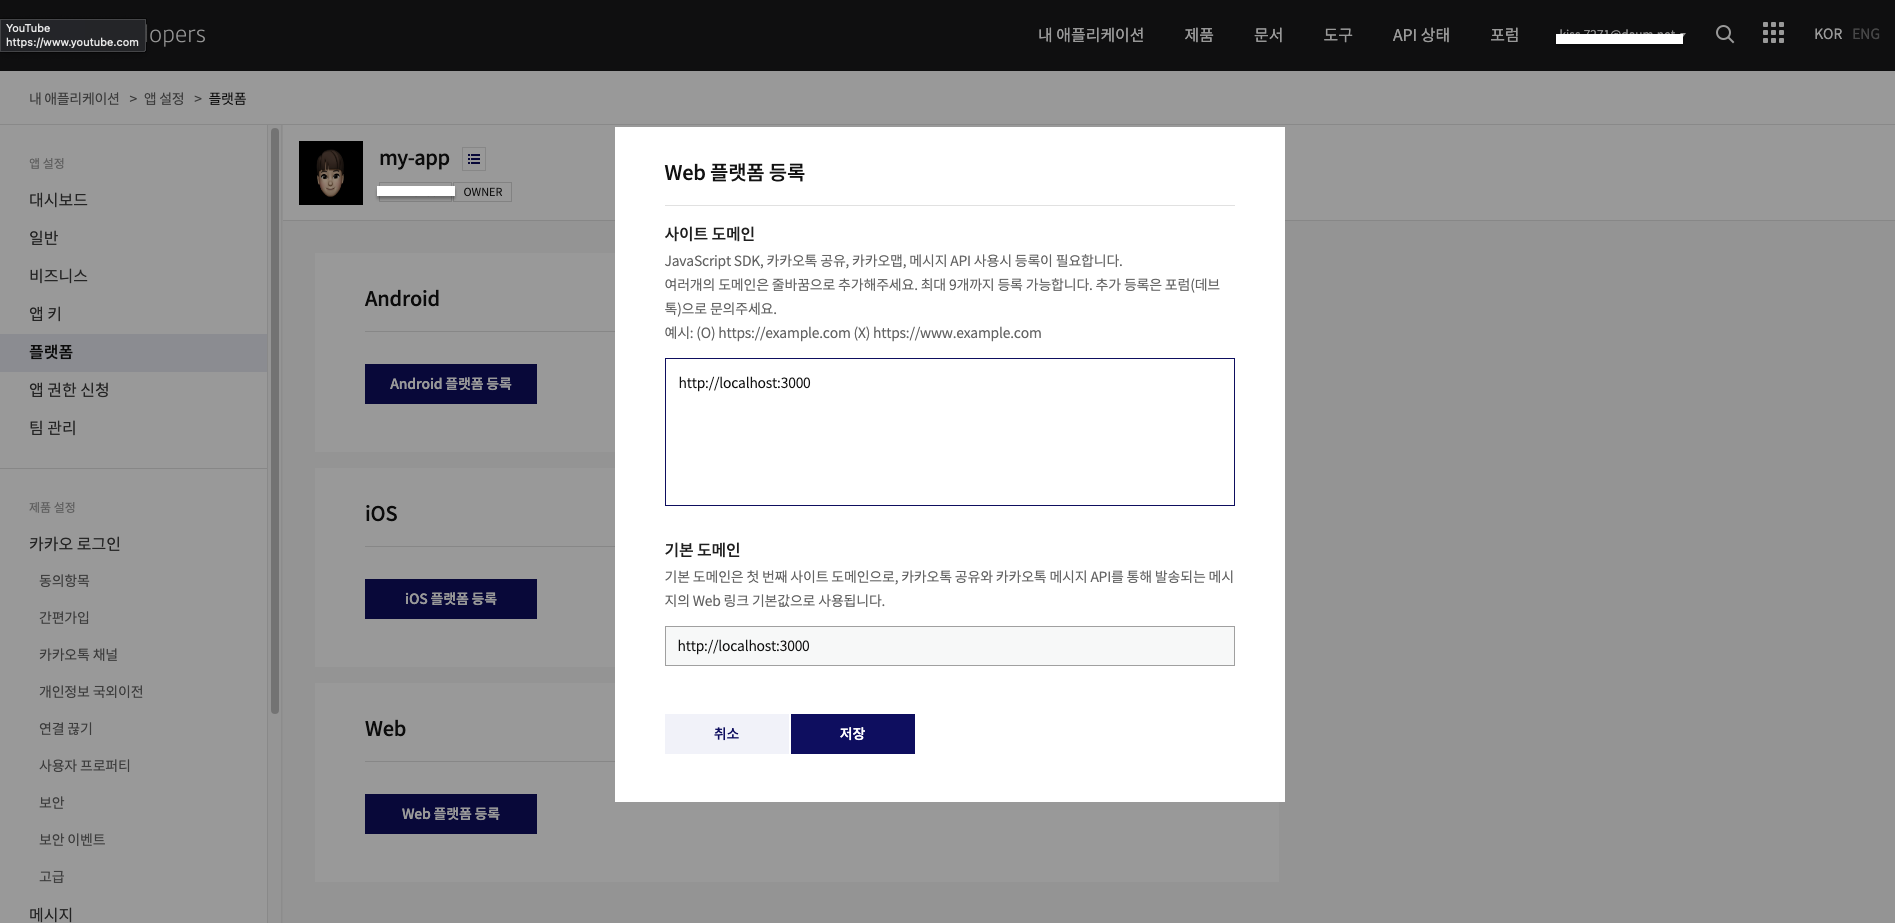Click the sidebar vertical scrollbar
This screenshot has width=1895, height=923.
pyautogui.click(x=275, y=420)
